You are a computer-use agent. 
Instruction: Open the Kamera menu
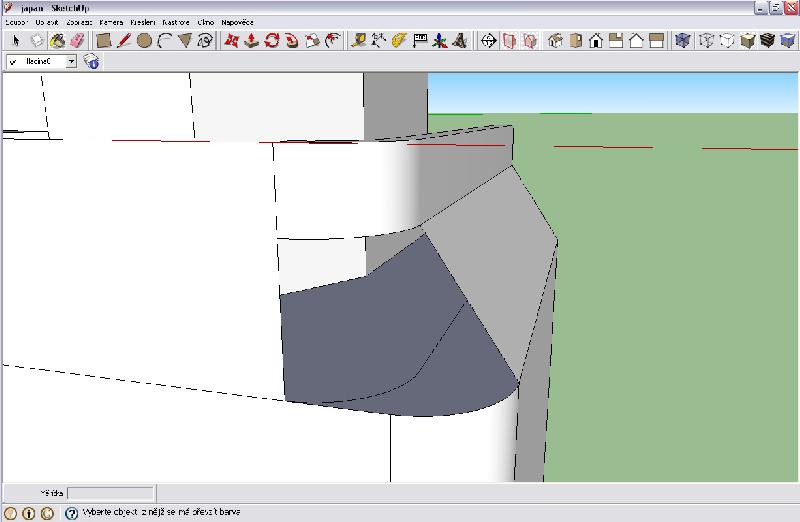click(x=112, y=21)
